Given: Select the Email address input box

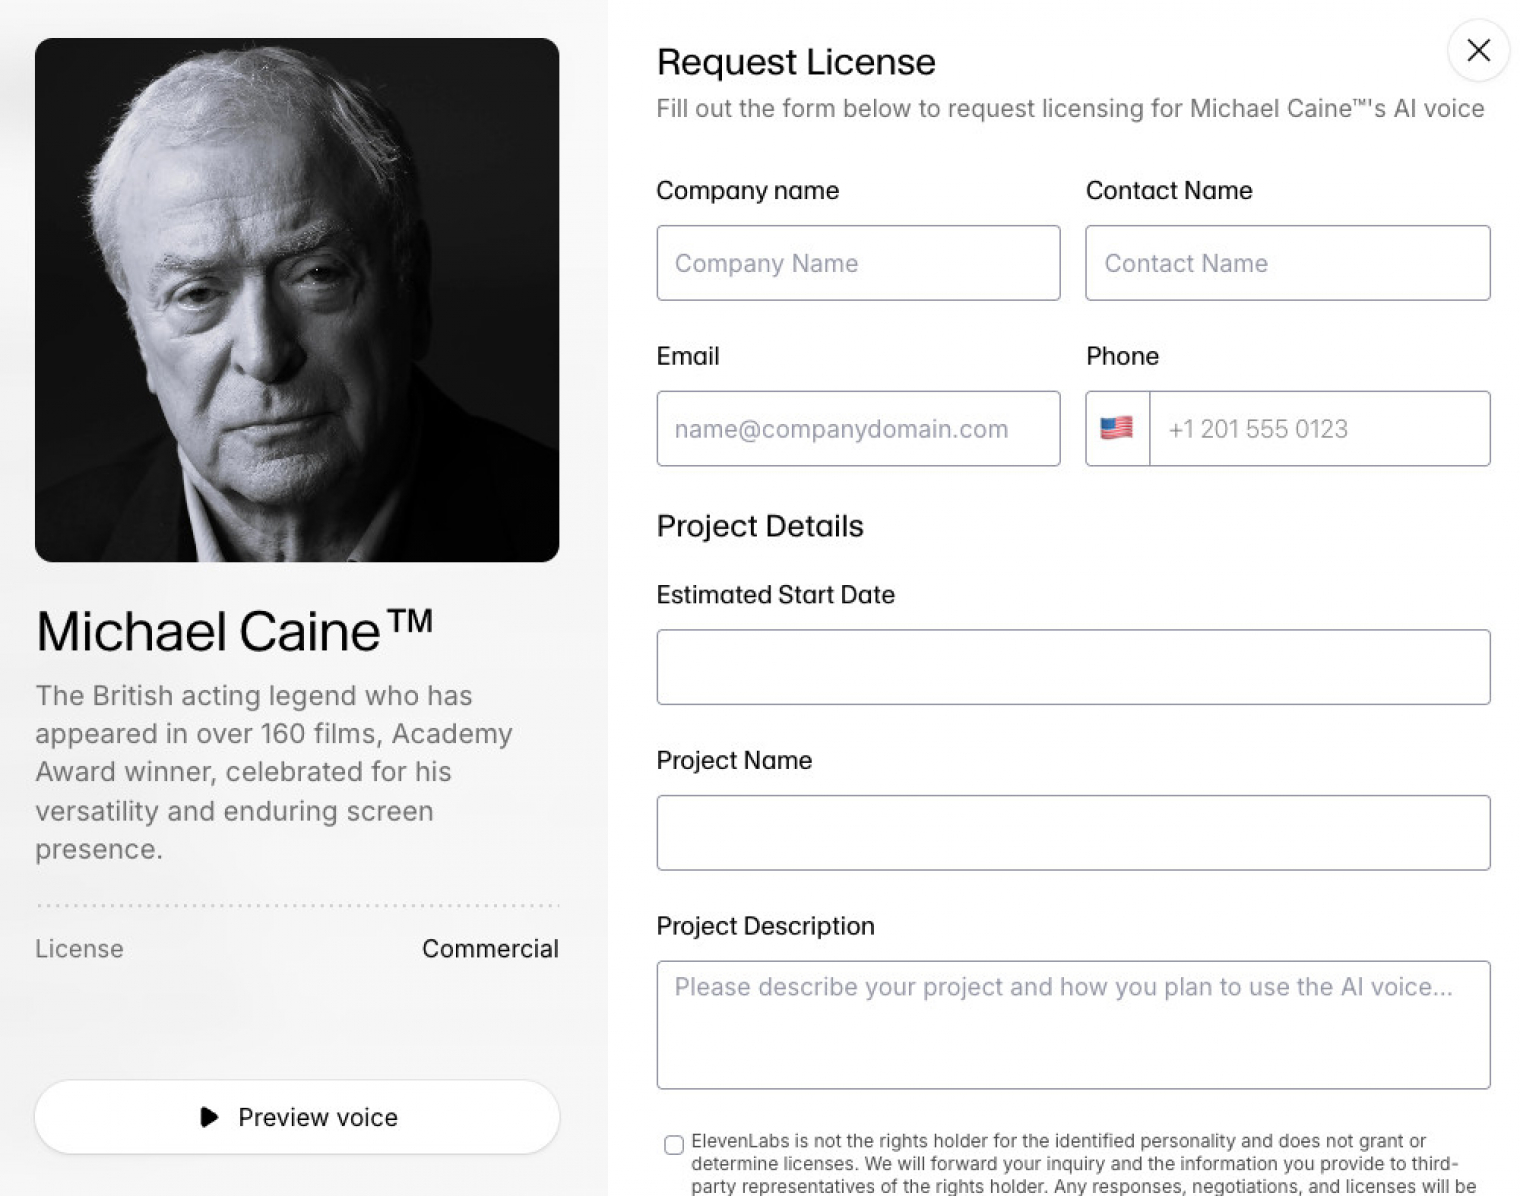Looking at the screenshot, I should (858, 429).
